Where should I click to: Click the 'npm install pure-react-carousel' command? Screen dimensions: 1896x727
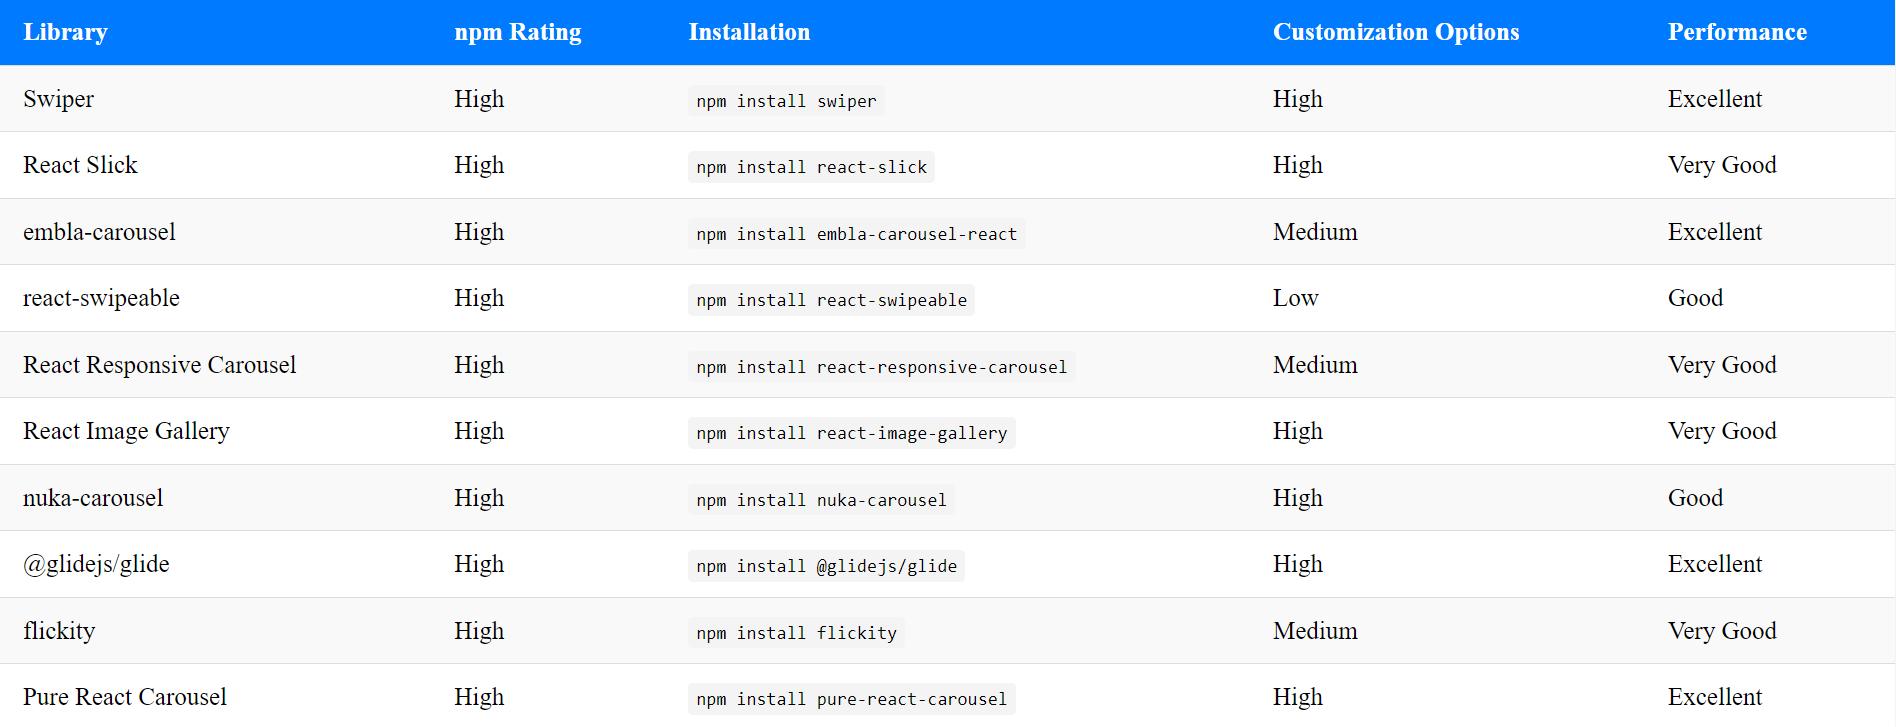(851, 699)
